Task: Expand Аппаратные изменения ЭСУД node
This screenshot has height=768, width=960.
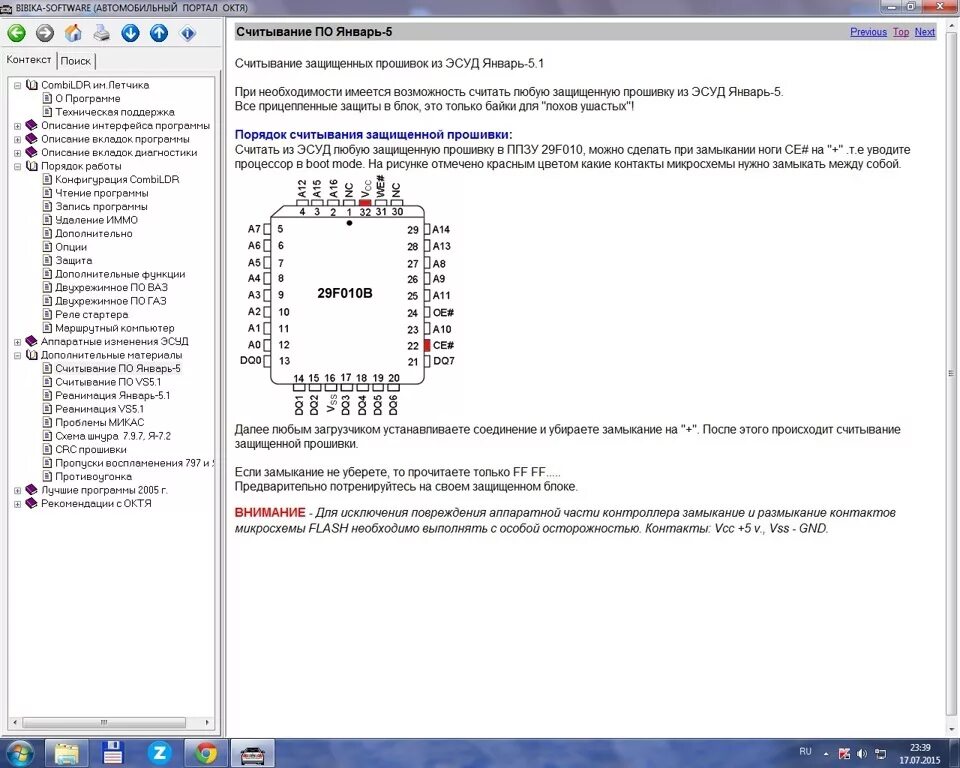Action: [17, 342]
